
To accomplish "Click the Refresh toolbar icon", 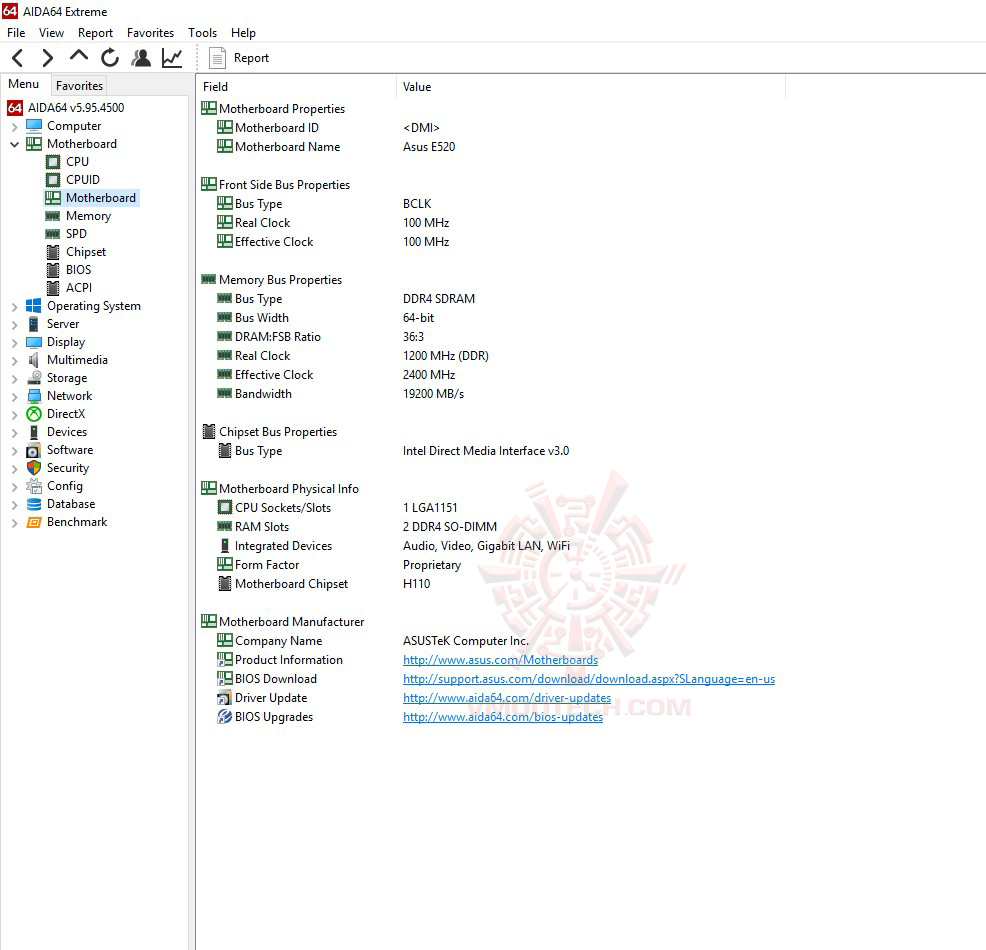I will [x=110, y=58].
